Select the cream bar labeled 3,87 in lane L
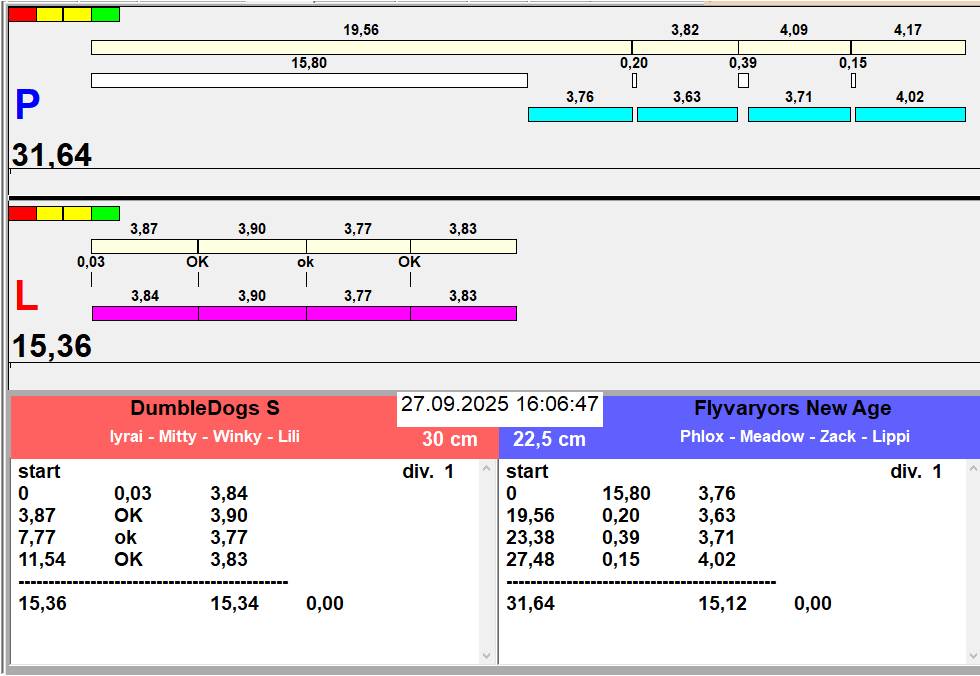The height and width of the screenshot is (676, 980). 144,246
